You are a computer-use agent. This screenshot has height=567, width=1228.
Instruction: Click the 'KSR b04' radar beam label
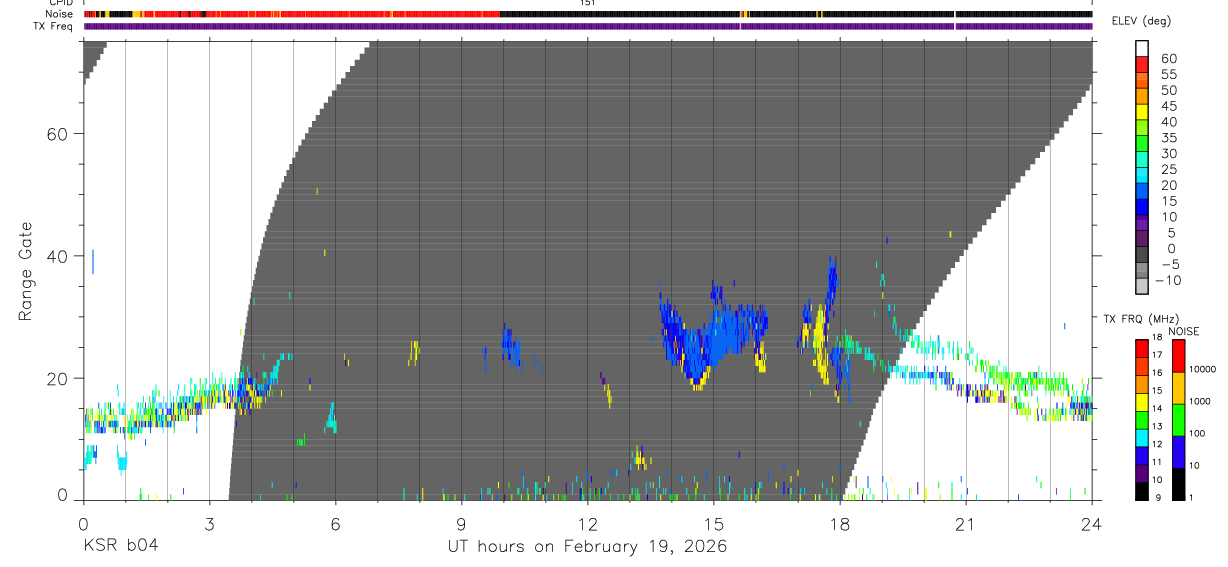click(x=120, y=546)
